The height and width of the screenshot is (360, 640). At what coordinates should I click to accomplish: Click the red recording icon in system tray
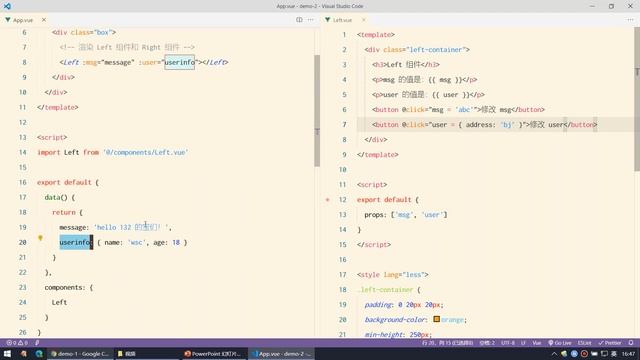pos(584,354)
